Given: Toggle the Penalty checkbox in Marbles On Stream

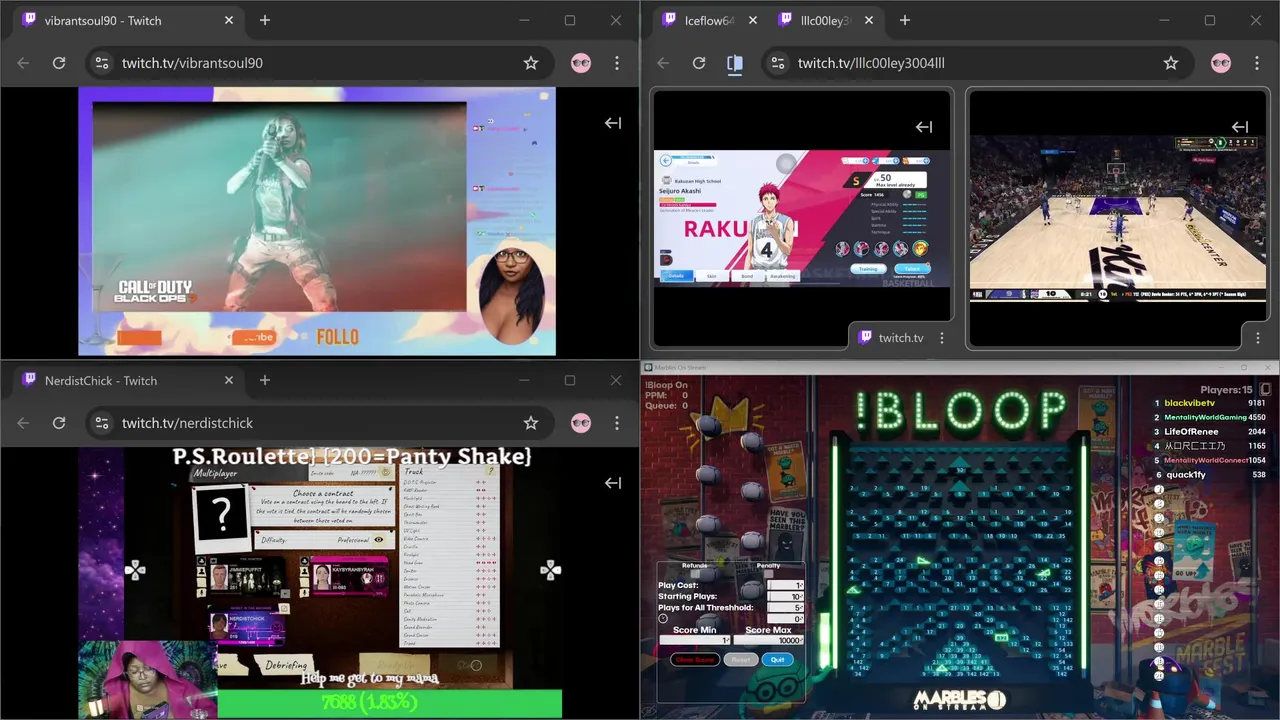Looking at the screenshot, I should pyautogui.click(x=768, y=574).
